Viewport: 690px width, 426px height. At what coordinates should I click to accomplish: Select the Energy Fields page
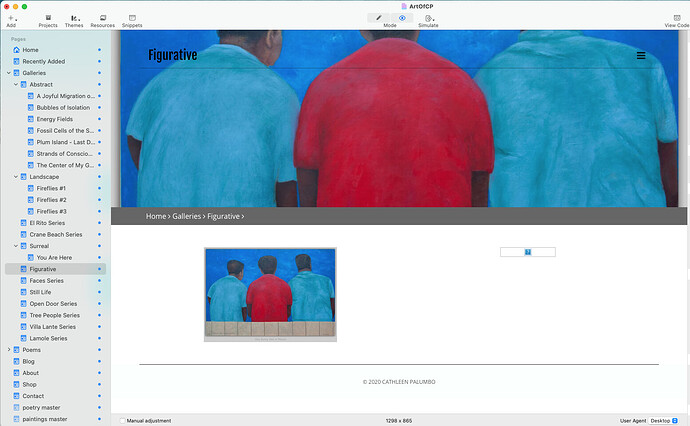coord(55,119)
